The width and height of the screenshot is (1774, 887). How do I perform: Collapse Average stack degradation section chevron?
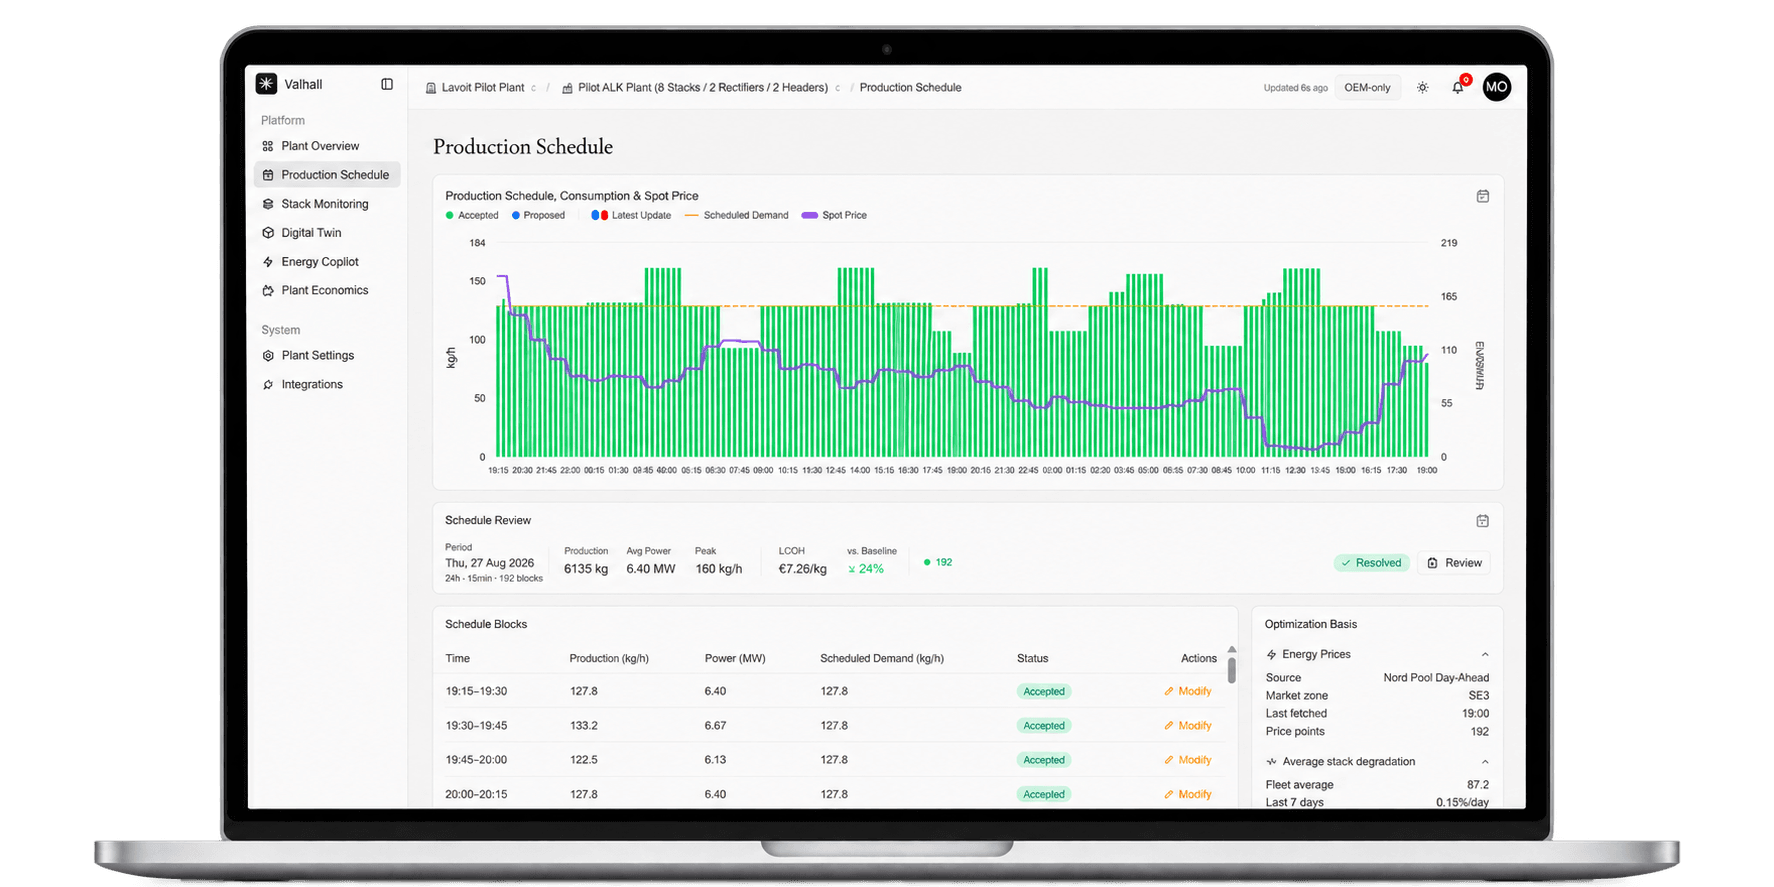(1485, 762)
